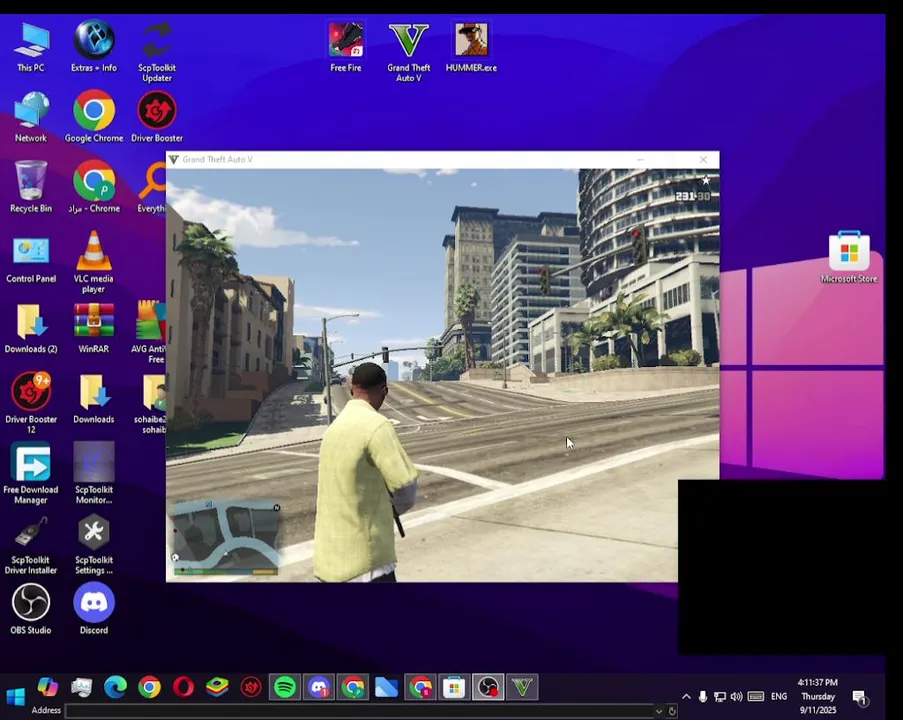Open the red Driver Booster taskbar icon
The height and width of the screenshot is (720, 903).
tap(251, 687)
